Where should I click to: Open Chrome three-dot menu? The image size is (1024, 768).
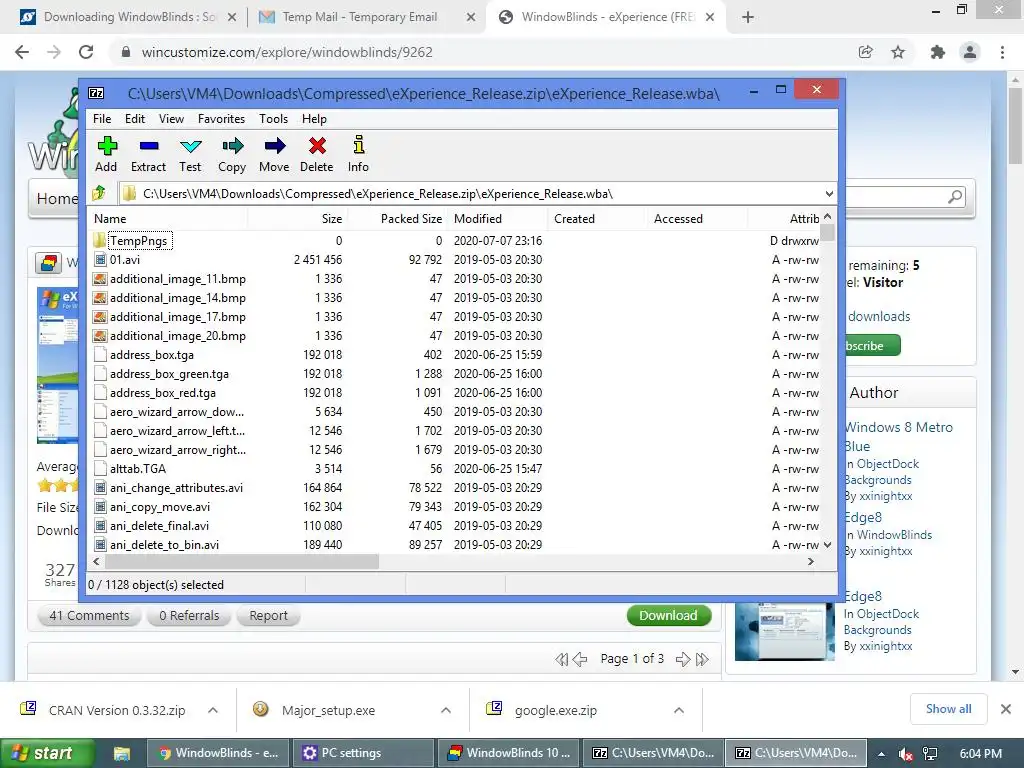tap(1002, 52)
